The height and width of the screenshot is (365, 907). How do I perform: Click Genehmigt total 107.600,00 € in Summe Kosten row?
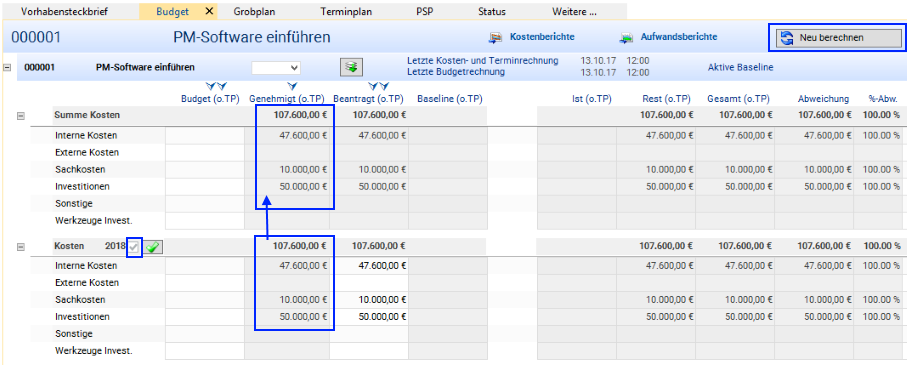(x=300, y=115)
